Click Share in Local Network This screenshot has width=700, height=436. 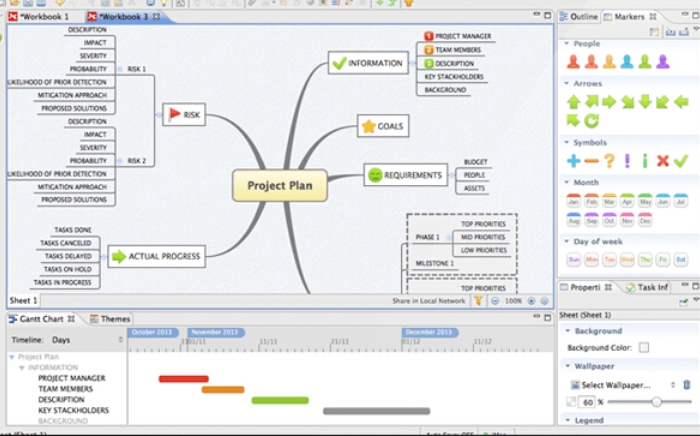pyautogui.click(x=428, y=300)
